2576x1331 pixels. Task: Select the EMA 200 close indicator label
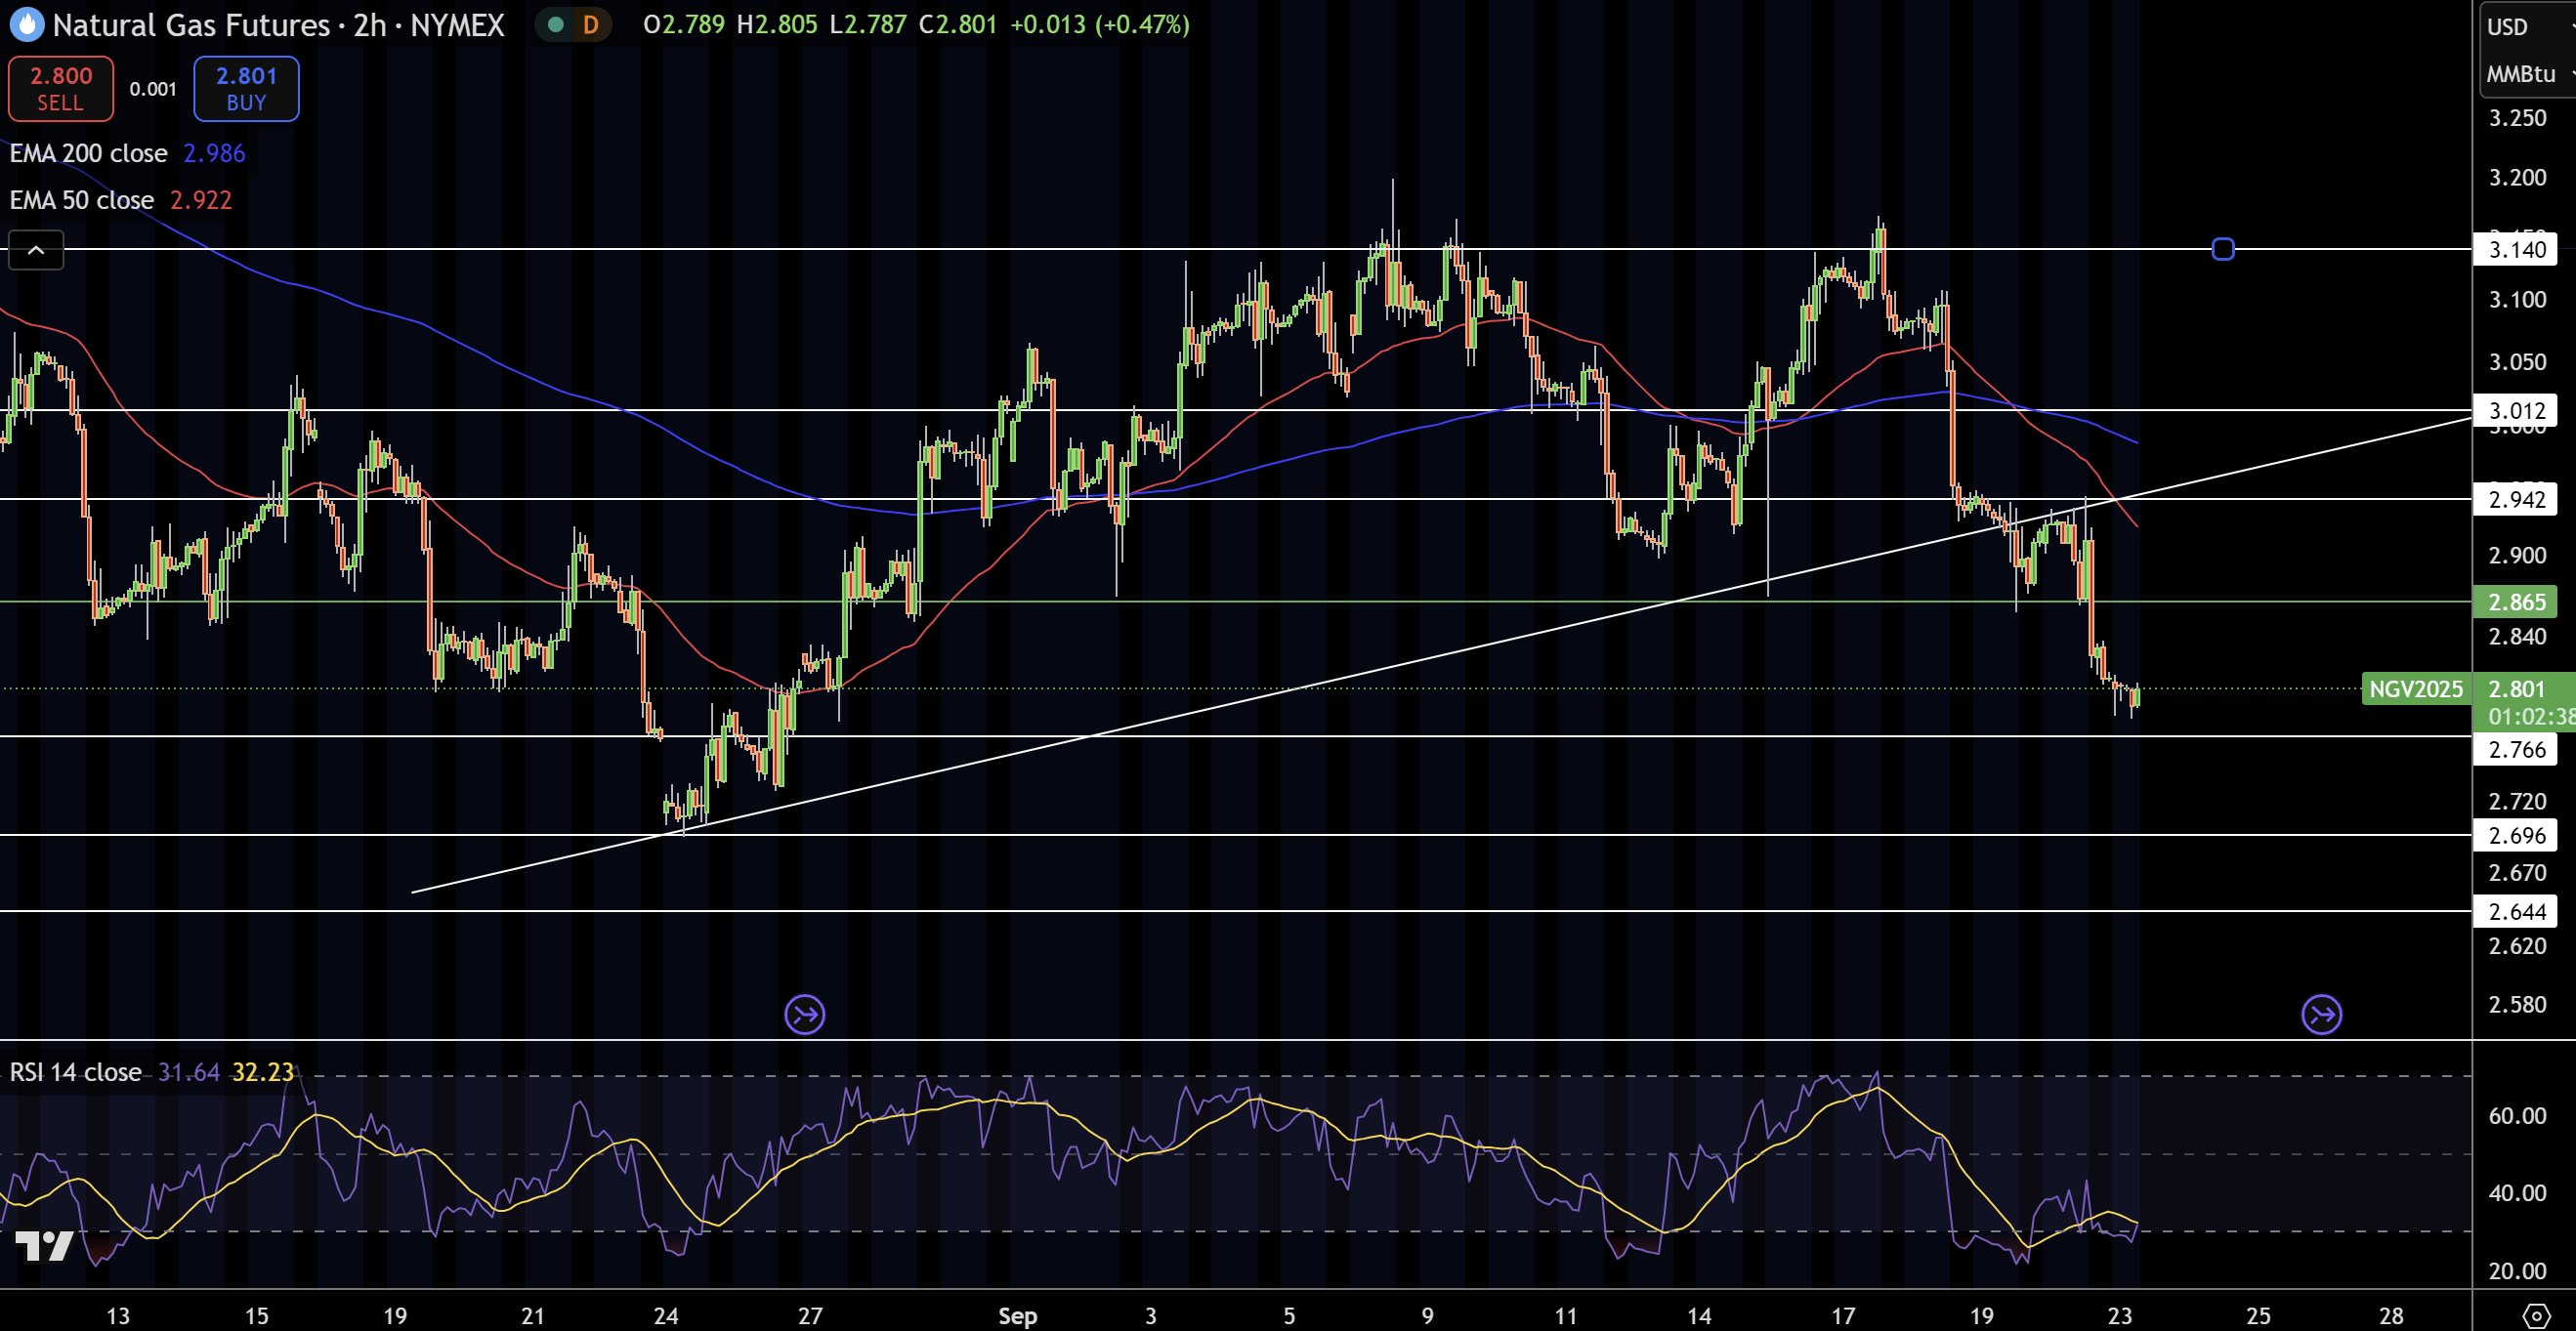88,153
